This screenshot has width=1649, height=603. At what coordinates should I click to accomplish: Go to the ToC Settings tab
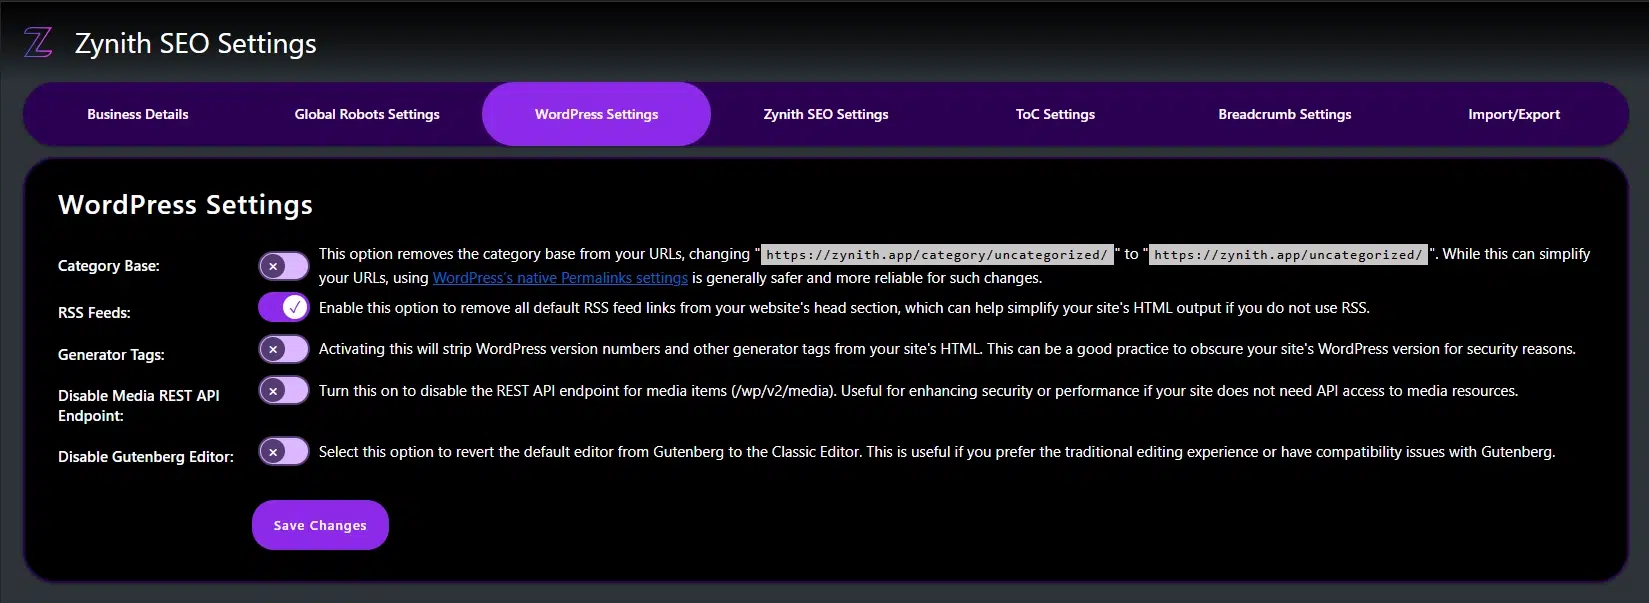1055,114
